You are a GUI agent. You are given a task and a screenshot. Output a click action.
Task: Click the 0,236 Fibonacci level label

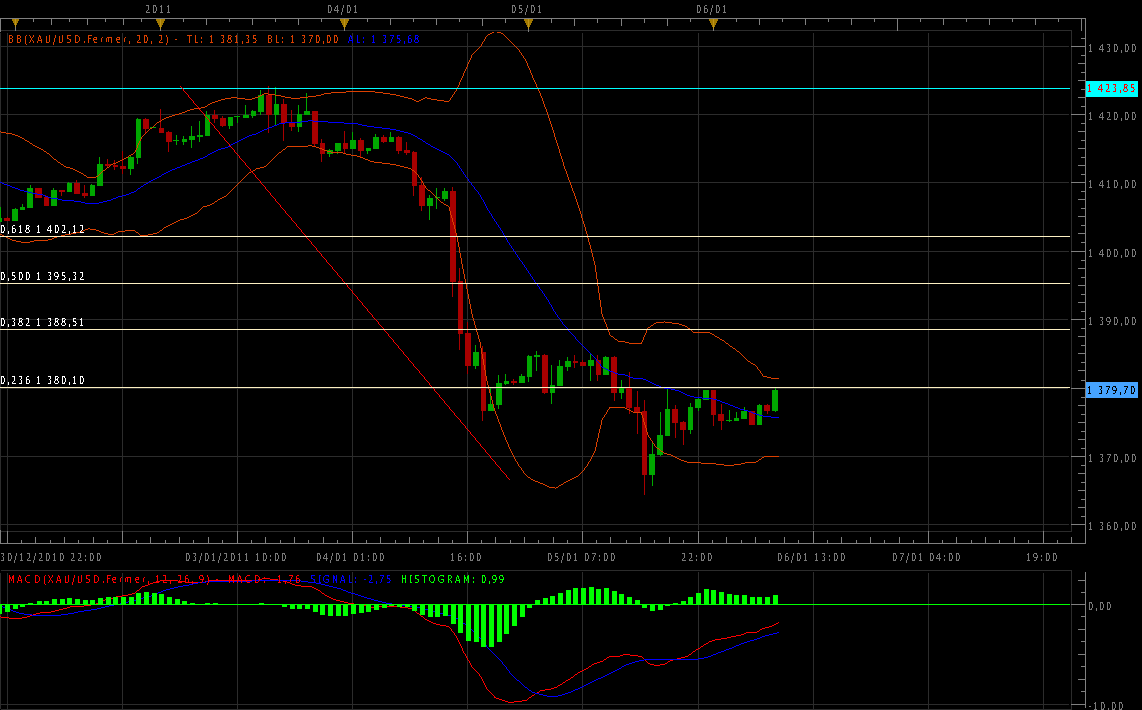pos(43,380)
